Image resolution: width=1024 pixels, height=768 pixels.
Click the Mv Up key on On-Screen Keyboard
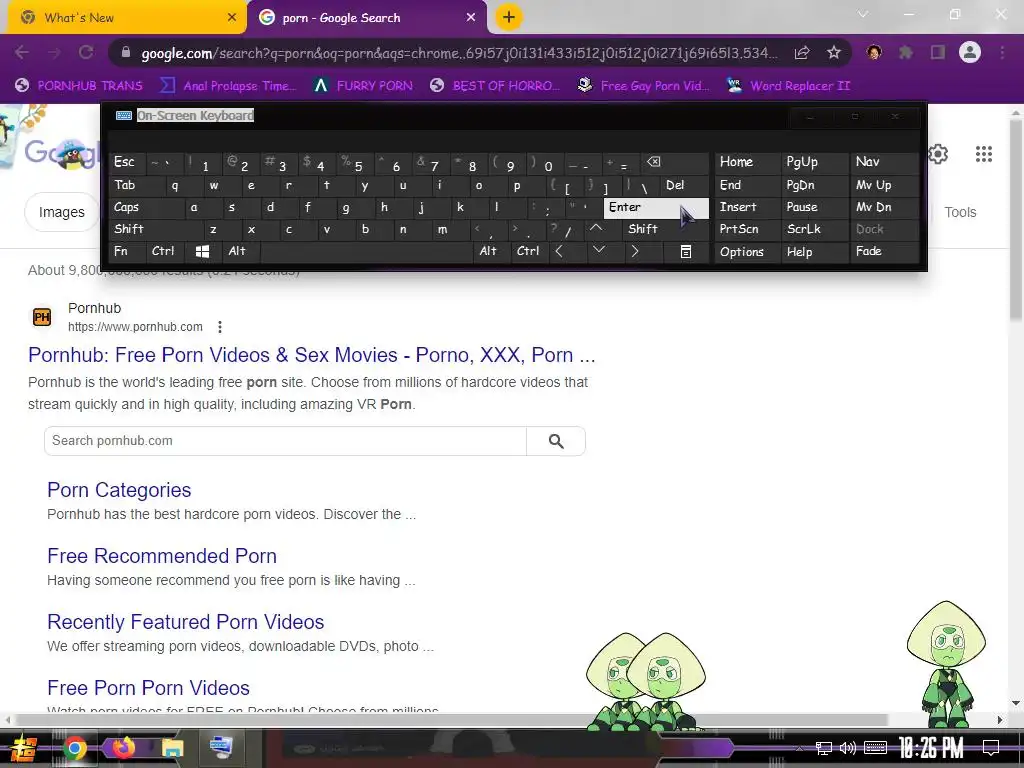pyautogui.click(x=884, y=185)
